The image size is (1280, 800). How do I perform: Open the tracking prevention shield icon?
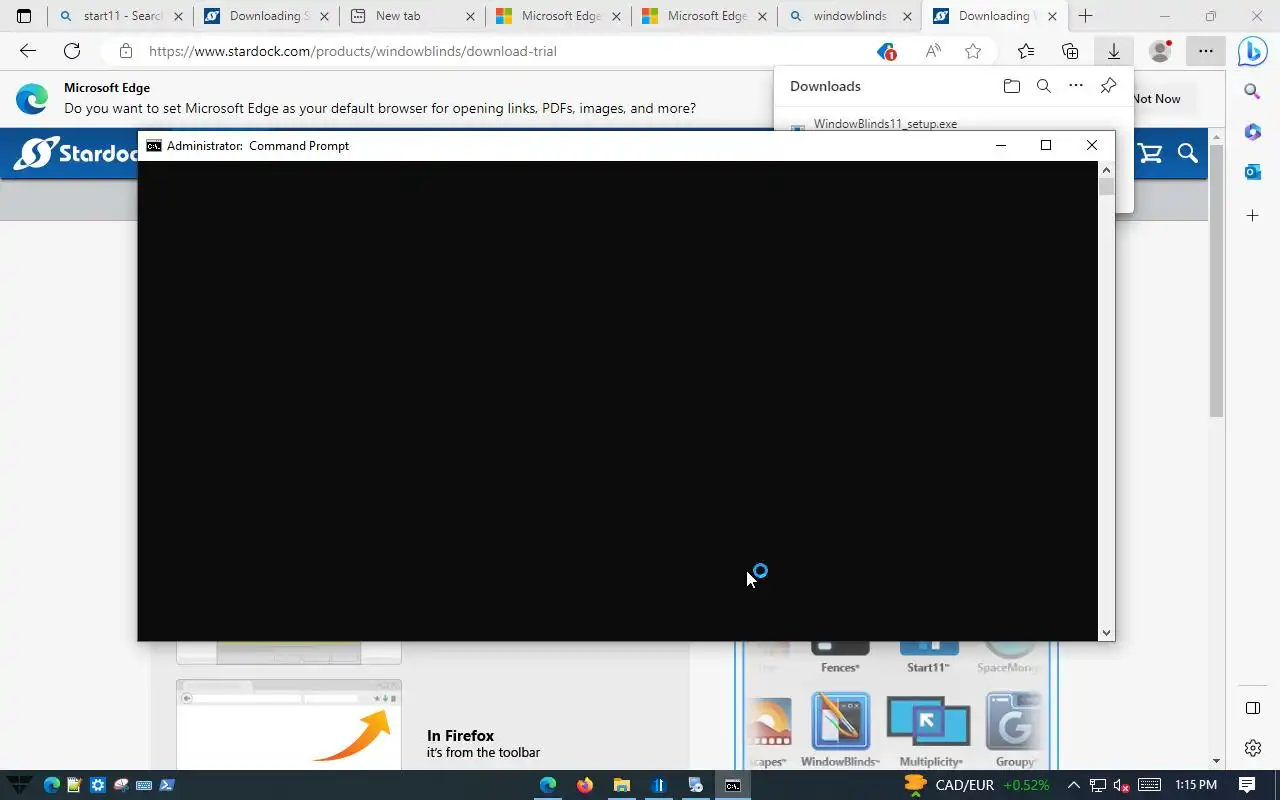[886, 51]
